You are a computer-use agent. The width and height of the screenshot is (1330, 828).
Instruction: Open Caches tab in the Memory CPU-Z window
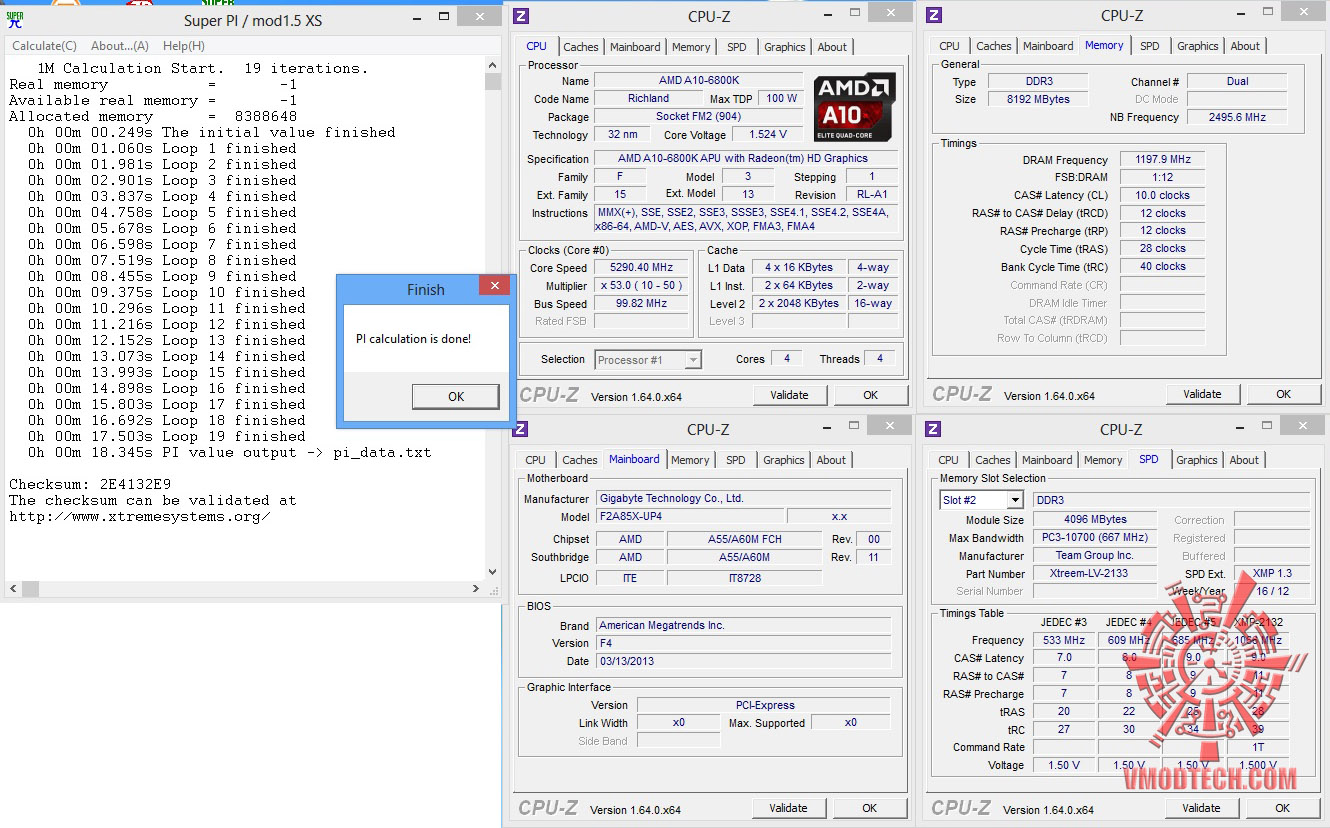point(994,46)
